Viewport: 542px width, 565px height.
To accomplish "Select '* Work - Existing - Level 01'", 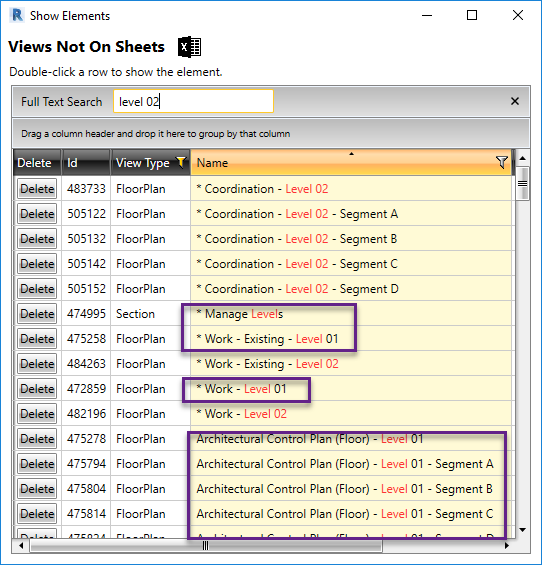I will (351, 339).
